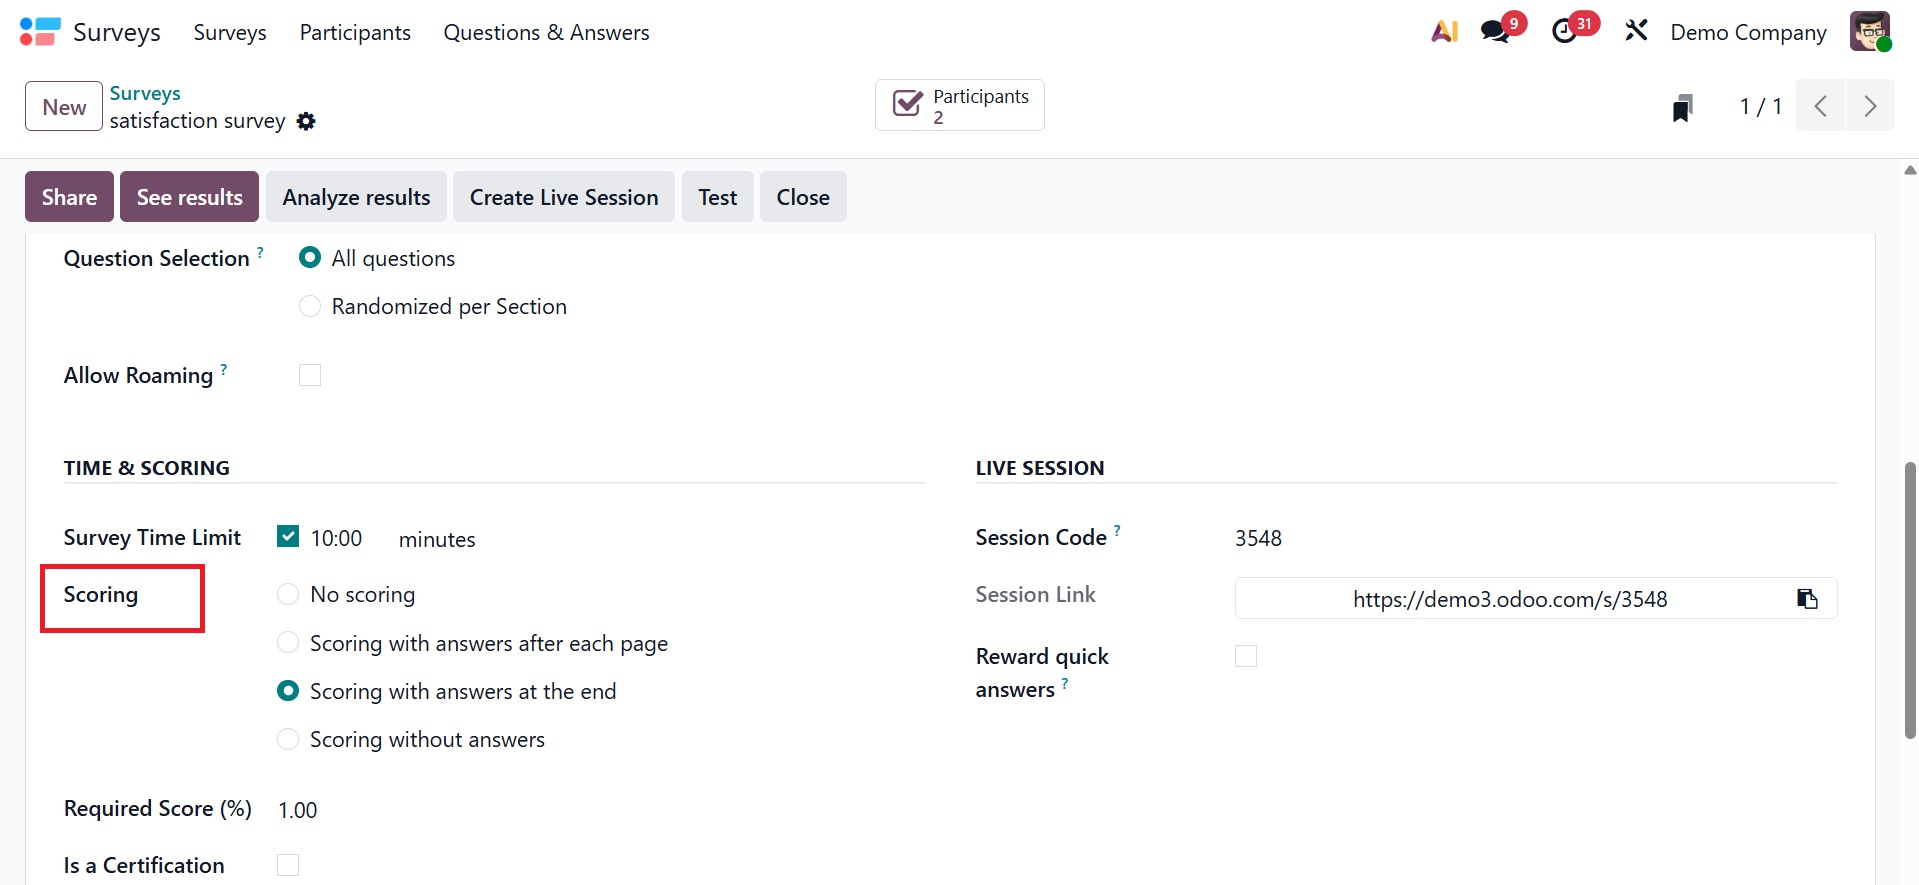The width and height of the screenshot is (1919, 885).
Task: Uncheck the Survey Time Limit checkbox
Action: 288,537
